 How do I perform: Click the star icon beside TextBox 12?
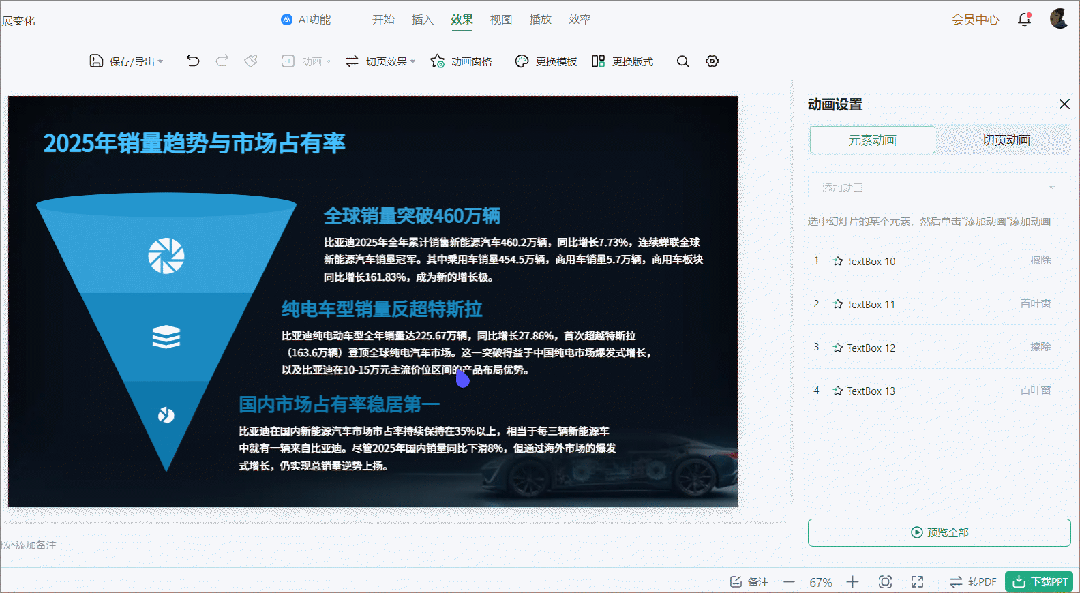[x=838, y=347]
